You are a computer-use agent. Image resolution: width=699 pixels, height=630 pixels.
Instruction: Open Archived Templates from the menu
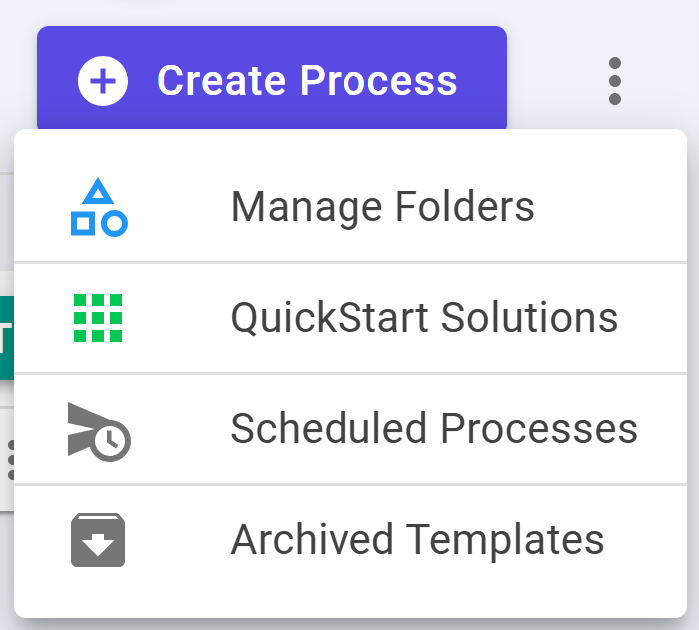350,540
